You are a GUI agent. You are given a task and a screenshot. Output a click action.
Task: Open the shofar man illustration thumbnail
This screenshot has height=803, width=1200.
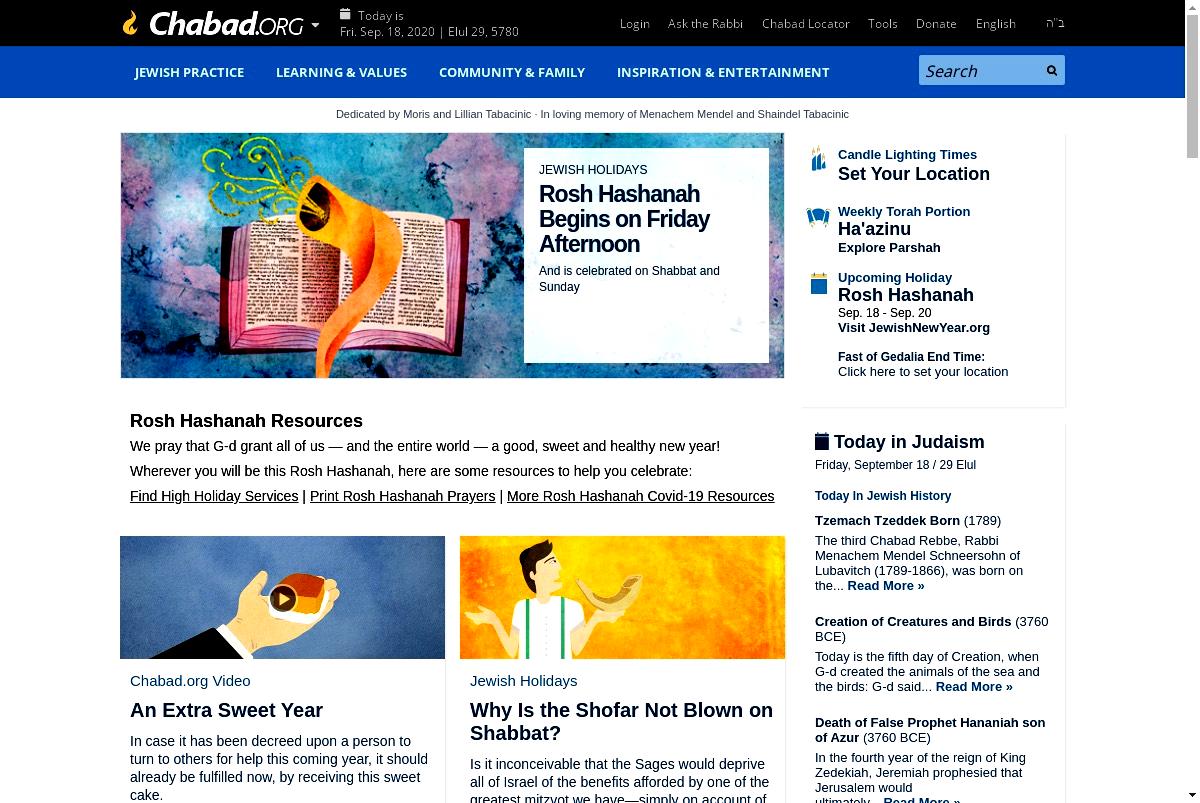[x=622, y=597]
